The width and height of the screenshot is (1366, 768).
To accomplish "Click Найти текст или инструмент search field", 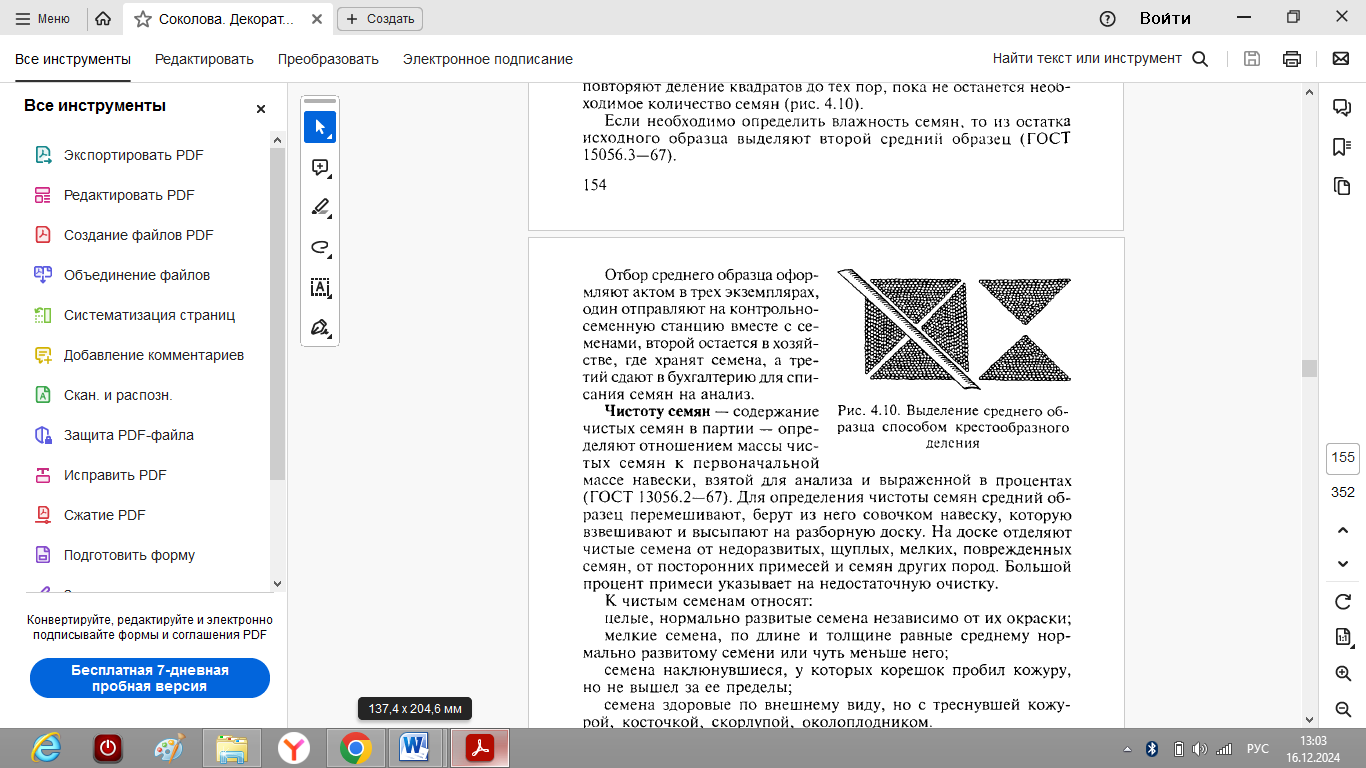I will (1100, 59).
